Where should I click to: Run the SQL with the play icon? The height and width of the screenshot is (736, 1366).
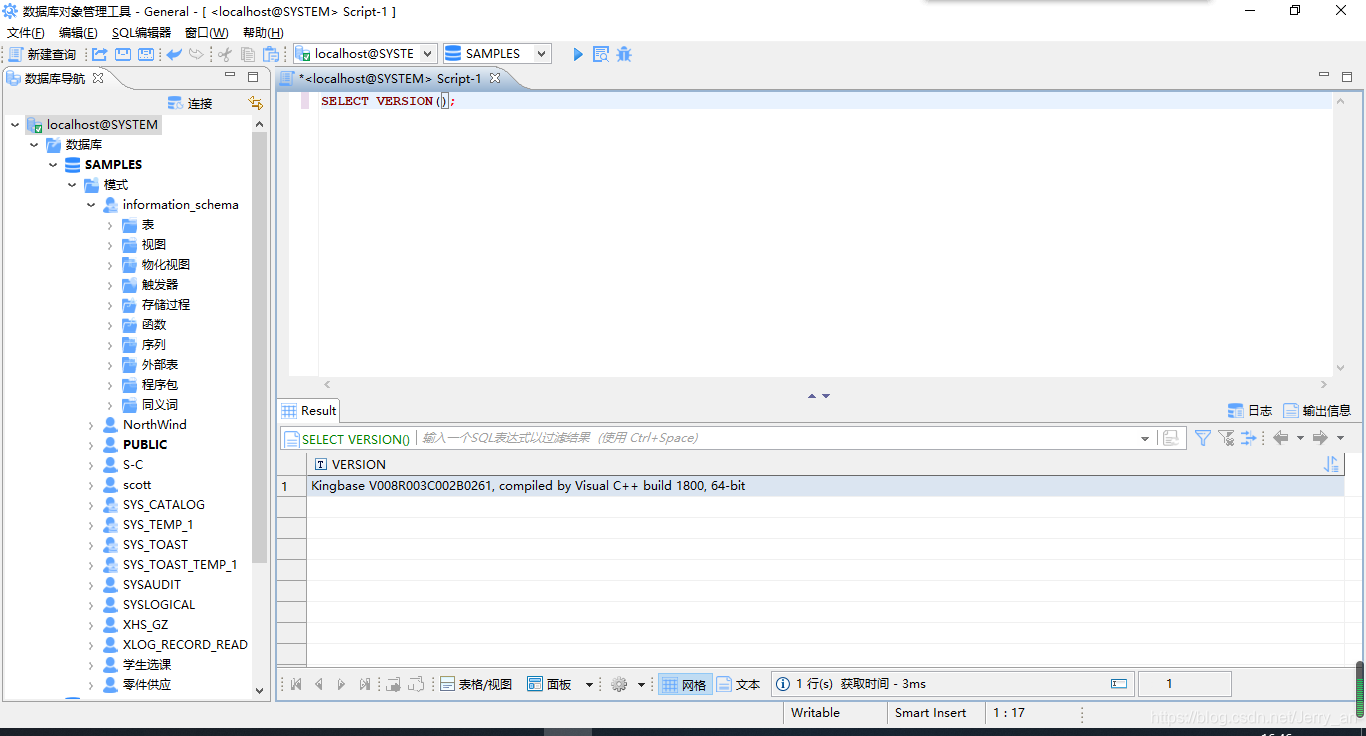(578, 54)
